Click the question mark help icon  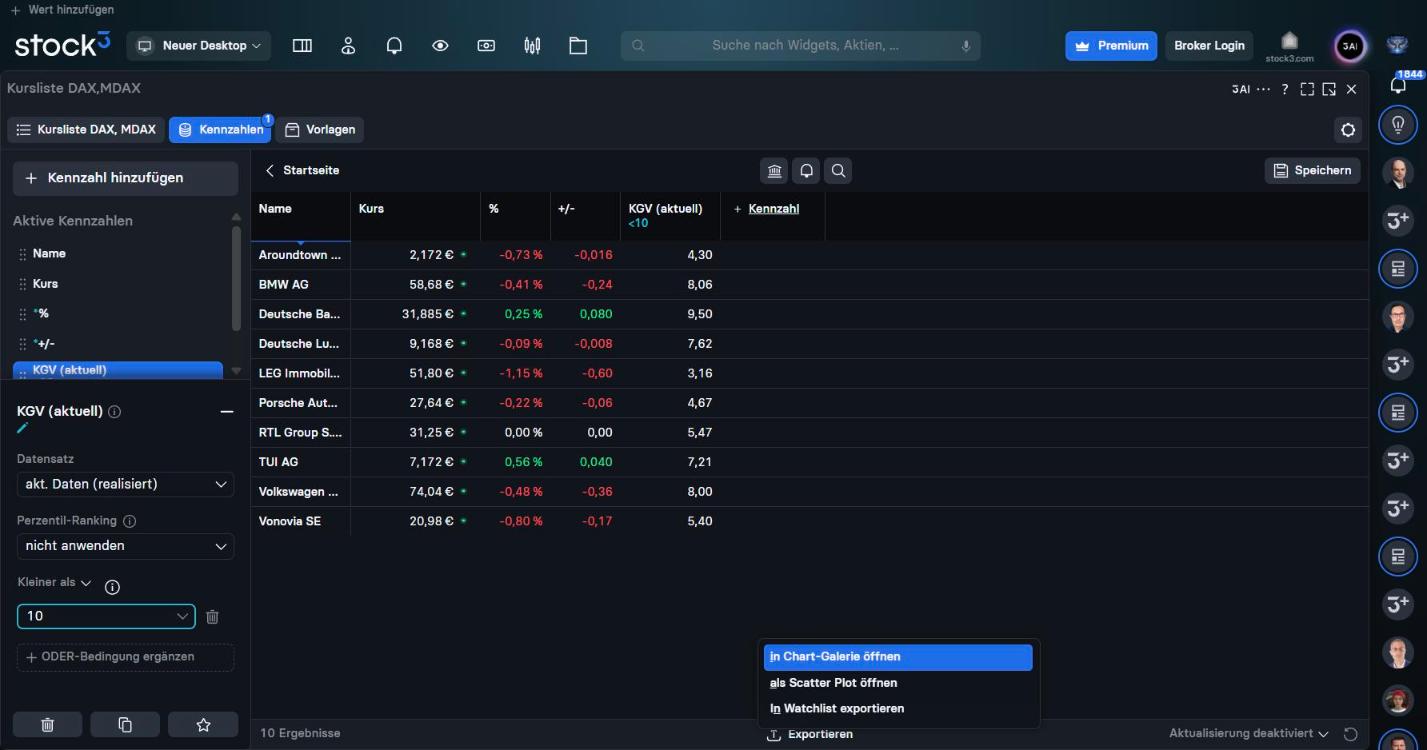[1285, 89]
